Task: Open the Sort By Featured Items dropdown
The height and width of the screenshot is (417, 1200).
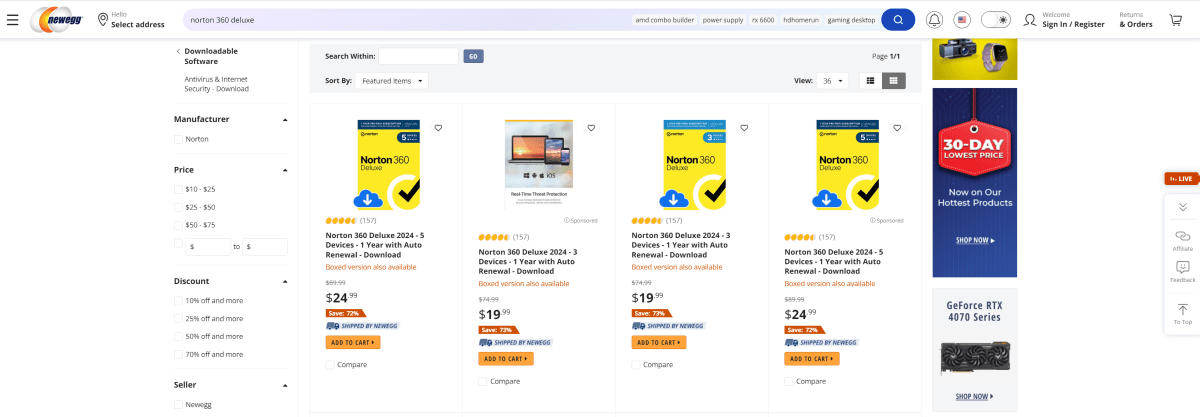Action: point(392,80)
